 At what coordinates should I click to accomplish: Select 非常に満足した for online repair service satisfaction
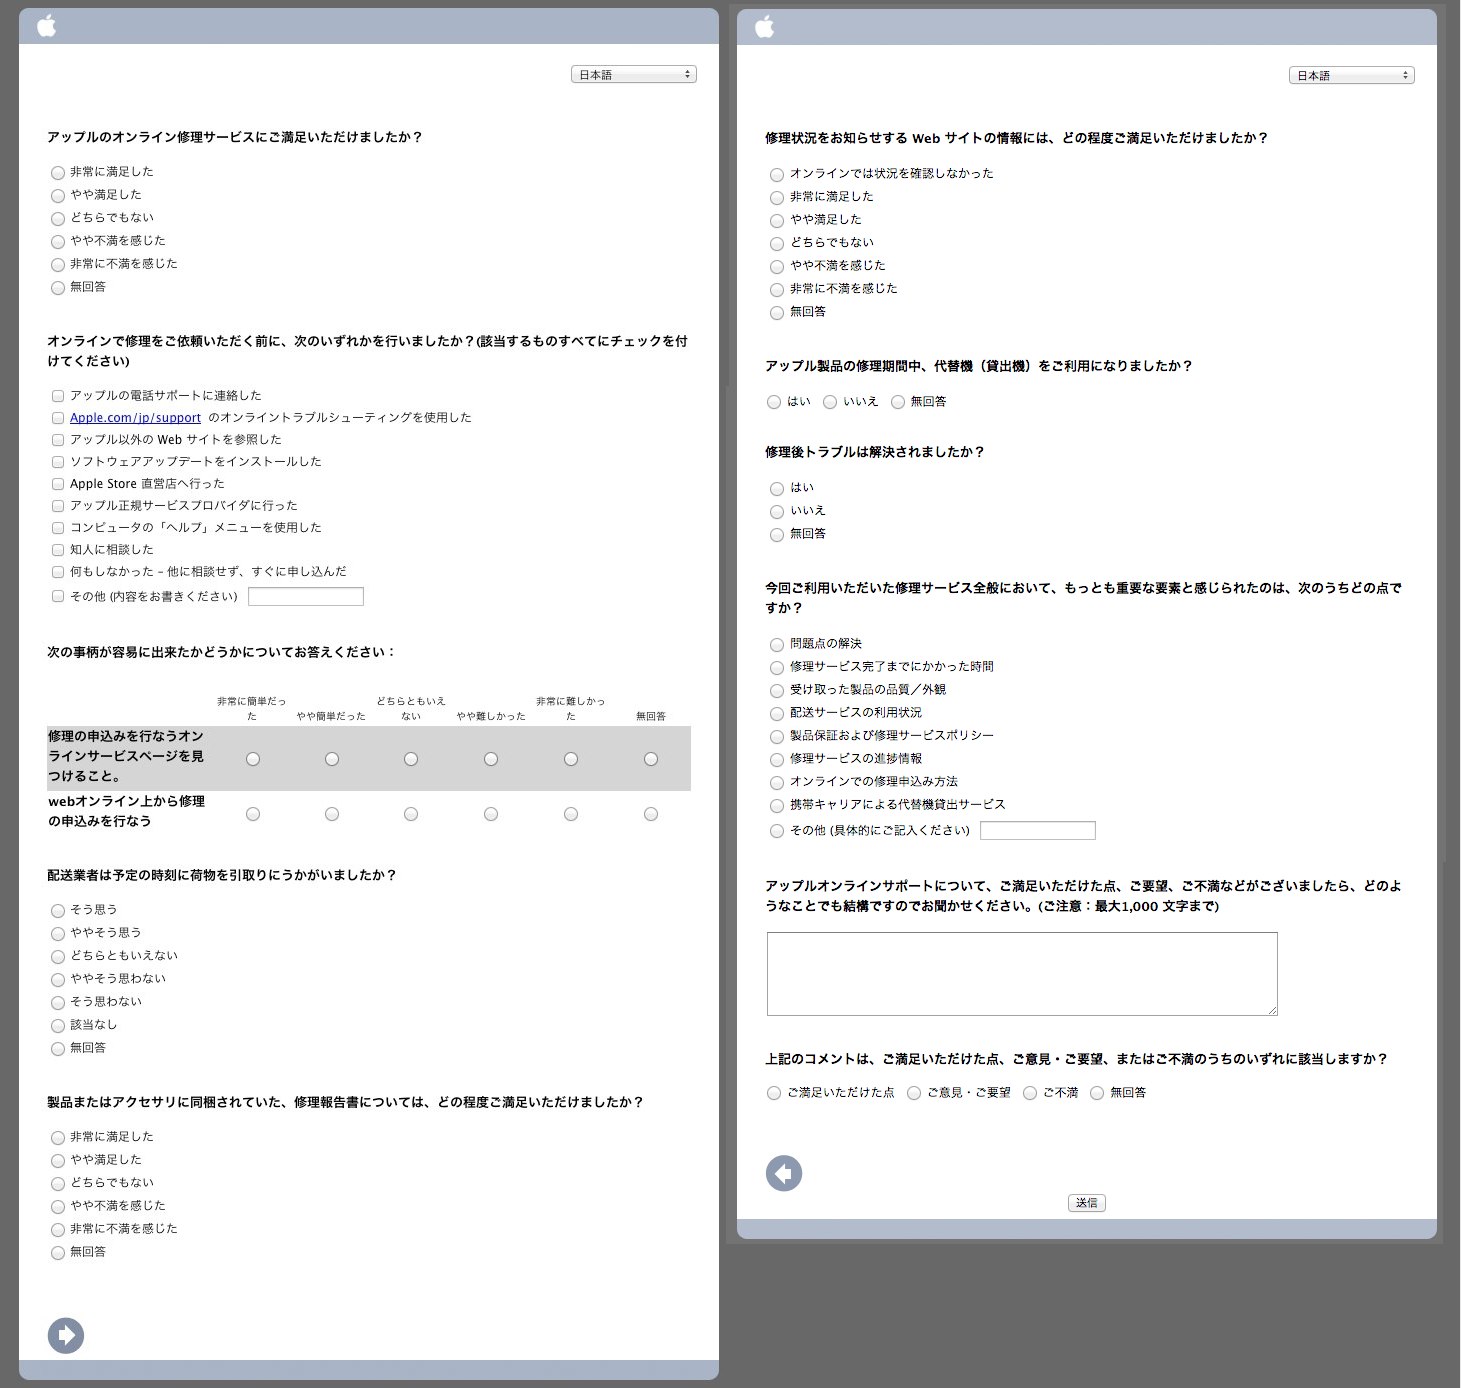pyautogui.click(x=58, y=173)
